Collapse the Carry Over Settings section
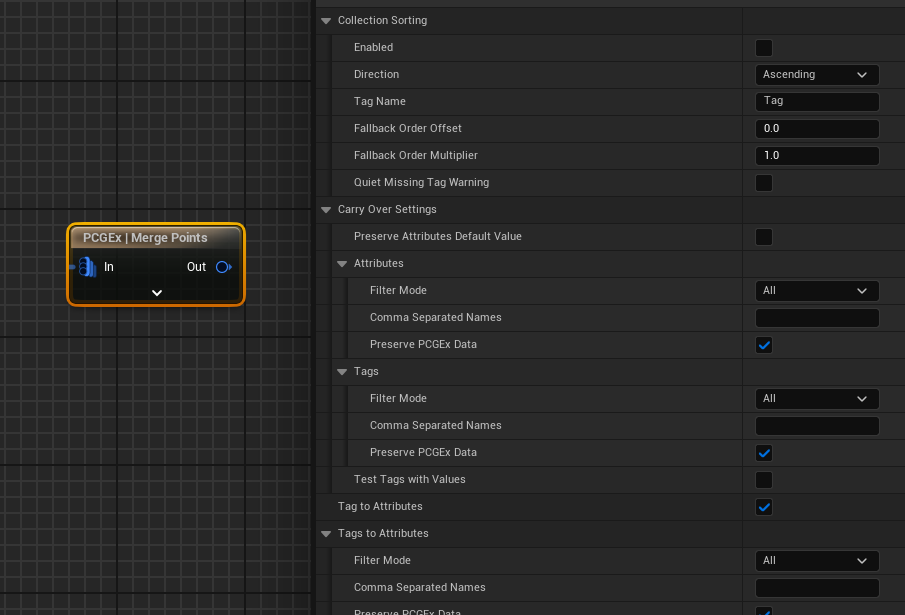 (x=327, y=210)
